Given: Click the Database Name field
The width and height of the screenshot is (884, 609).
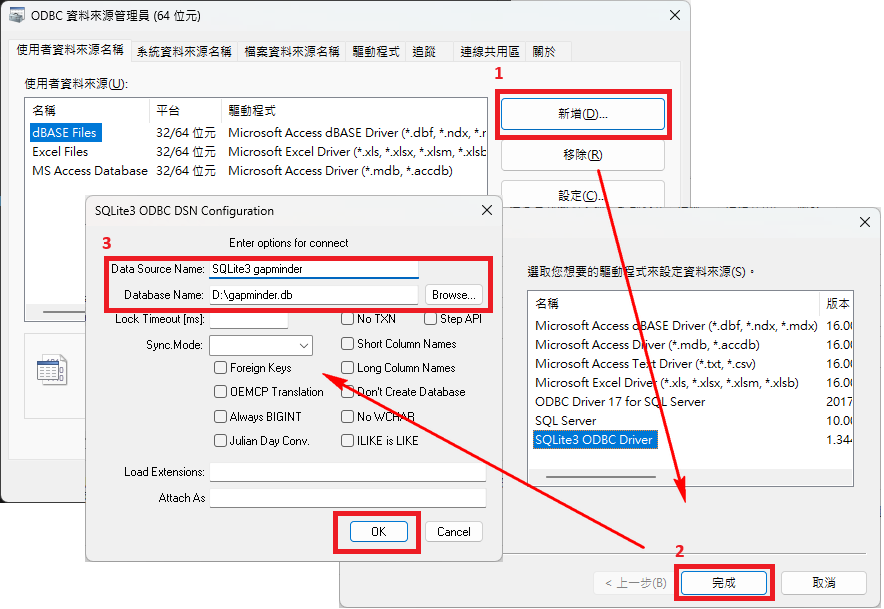Looking at the screenshot, I should pos(314,295).
